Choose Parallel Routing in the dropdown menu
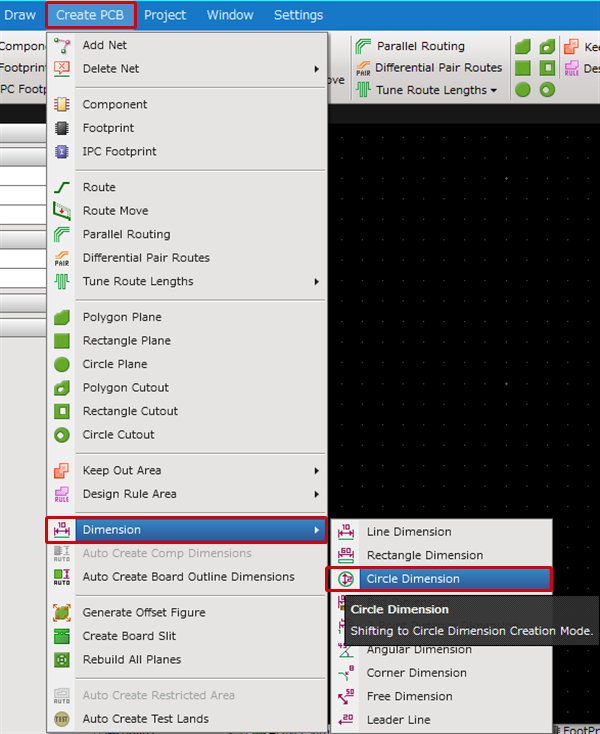Viewport: 600px width, 734px height. (186, 234)
